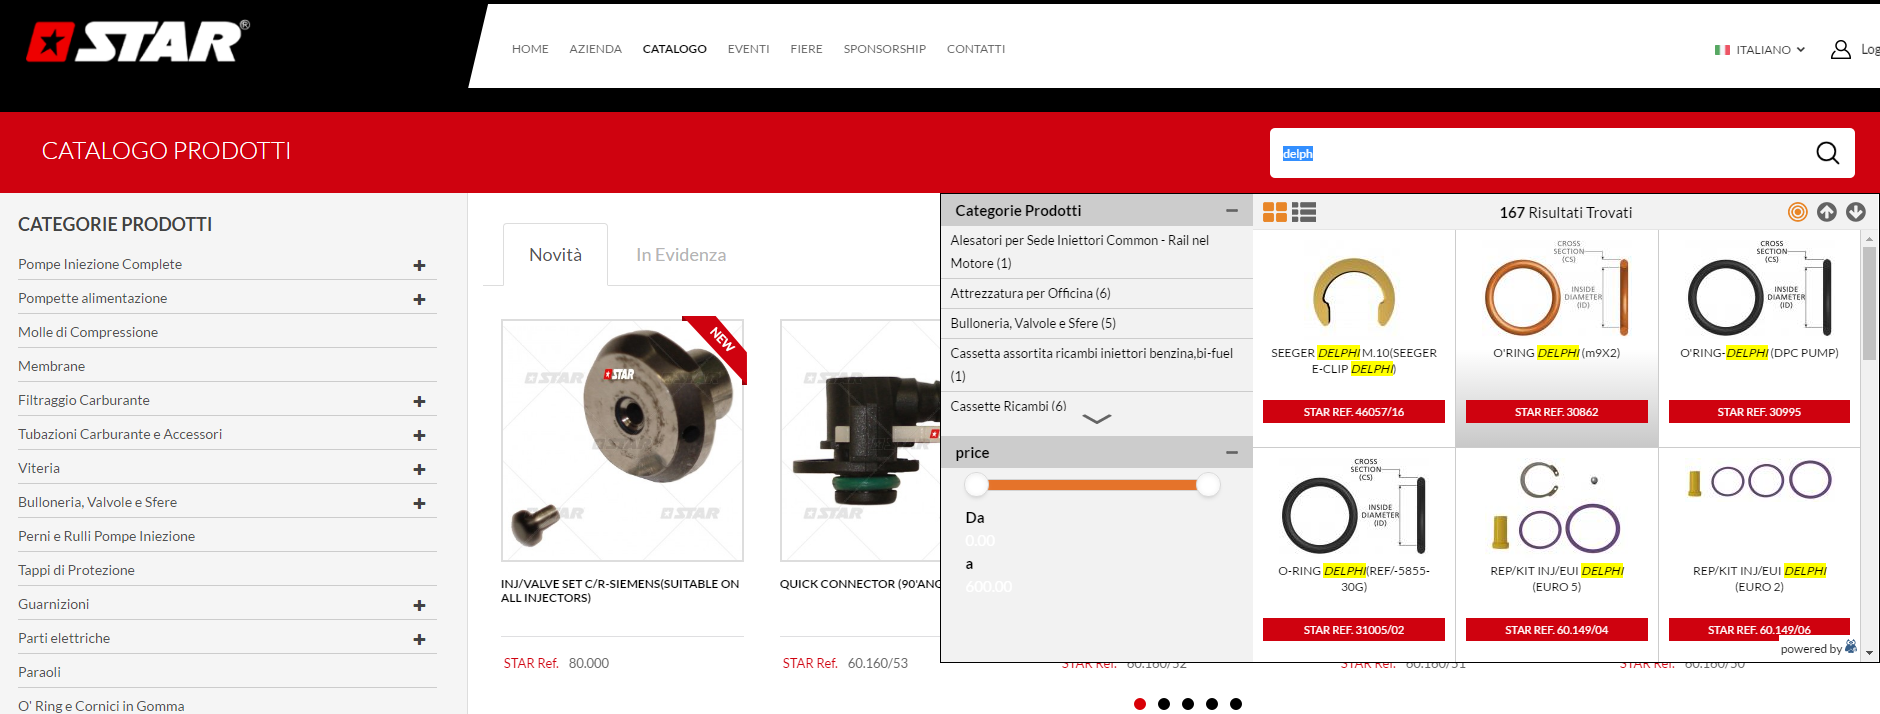
Task: Show more categories with the chevron
Action: pos(1096,419)
